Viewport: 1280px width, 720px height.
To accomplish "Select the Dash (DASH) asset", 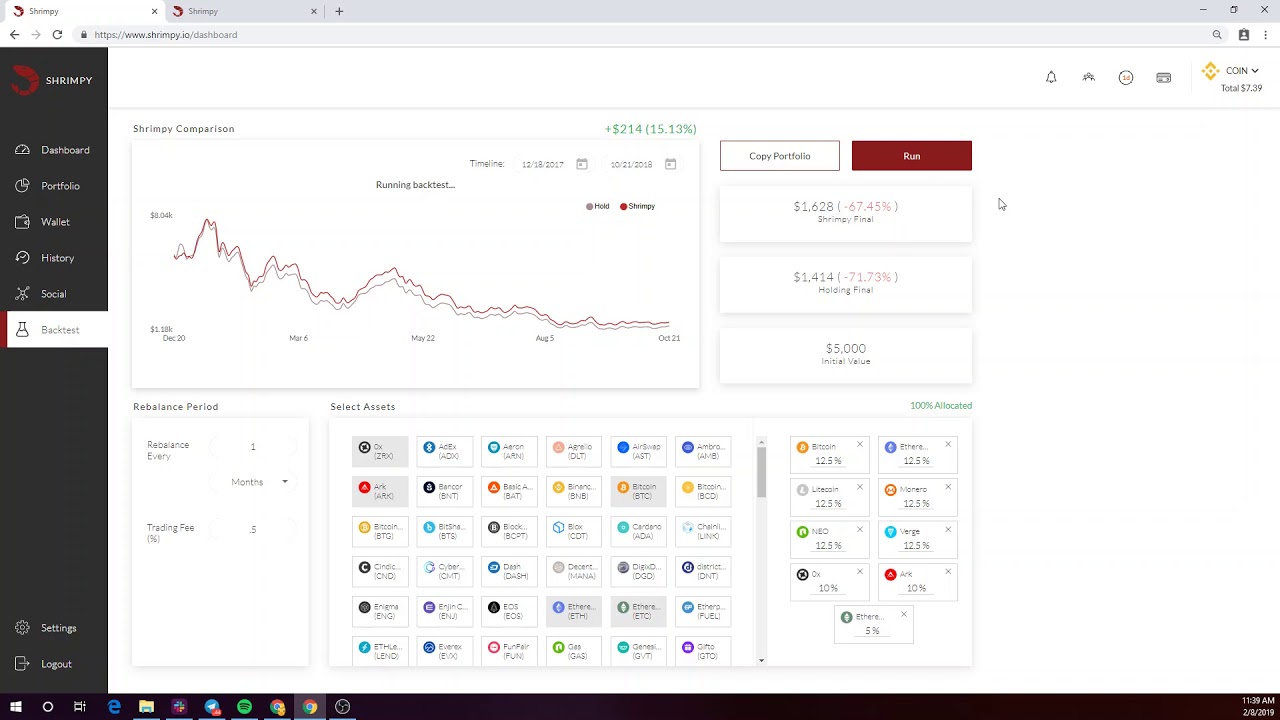I will [x=509, y=571].
